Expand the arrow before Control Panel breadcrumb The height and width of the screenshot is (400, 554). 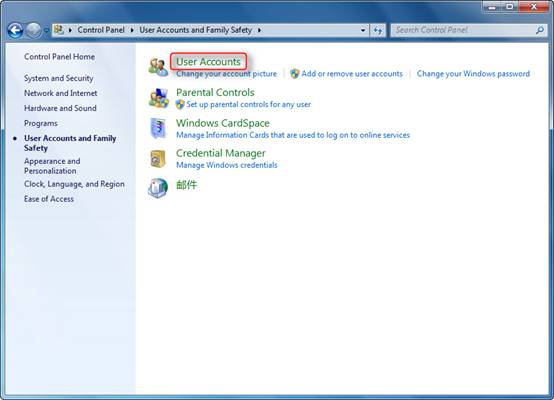click(70, 30)
